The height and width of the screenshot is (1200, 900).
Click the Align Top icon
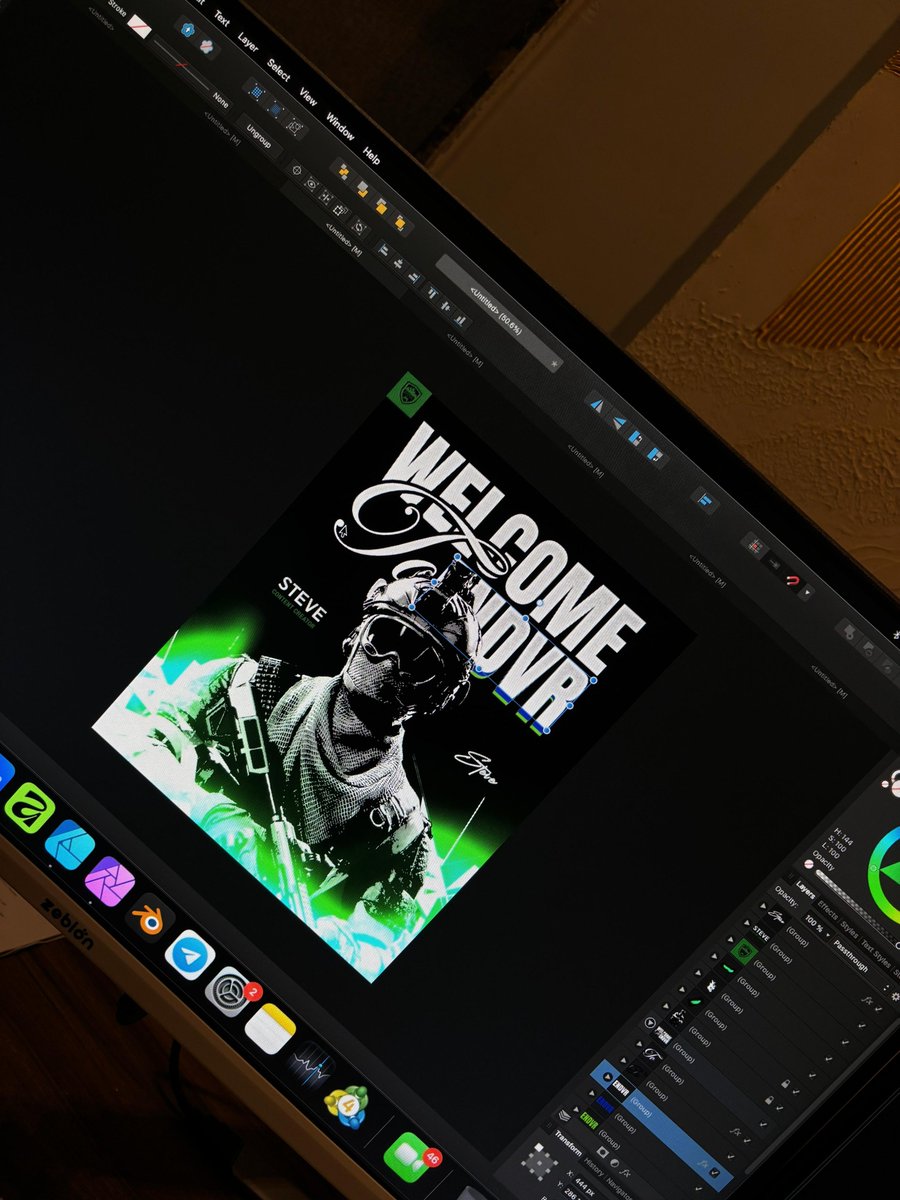432,292
